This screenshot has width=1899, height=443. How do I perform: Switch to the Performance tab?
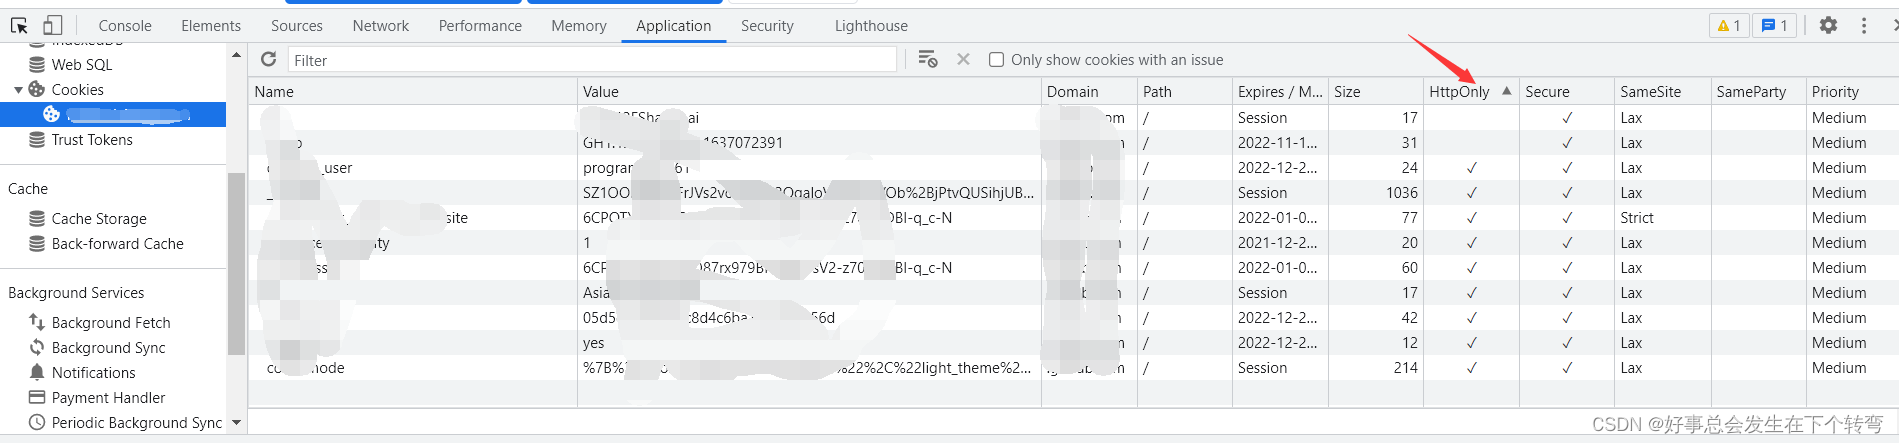click(x=480, y=25)
